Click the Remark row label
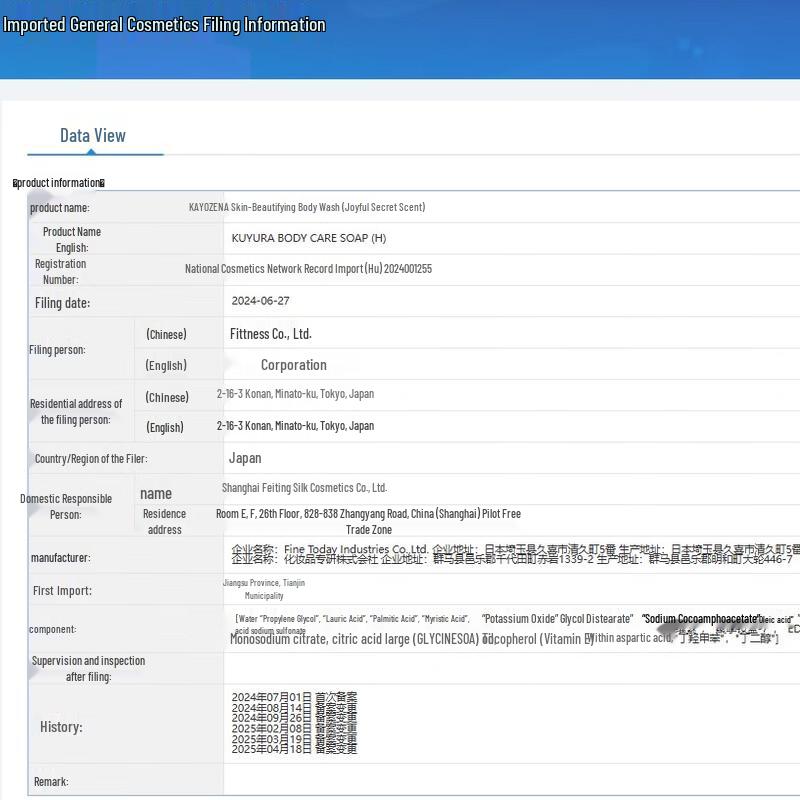 click(x=51, y=781)
